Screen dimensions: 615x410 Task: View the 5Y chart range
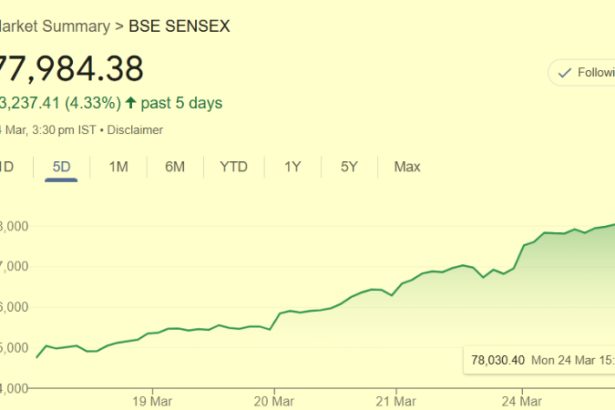(349, 167)
